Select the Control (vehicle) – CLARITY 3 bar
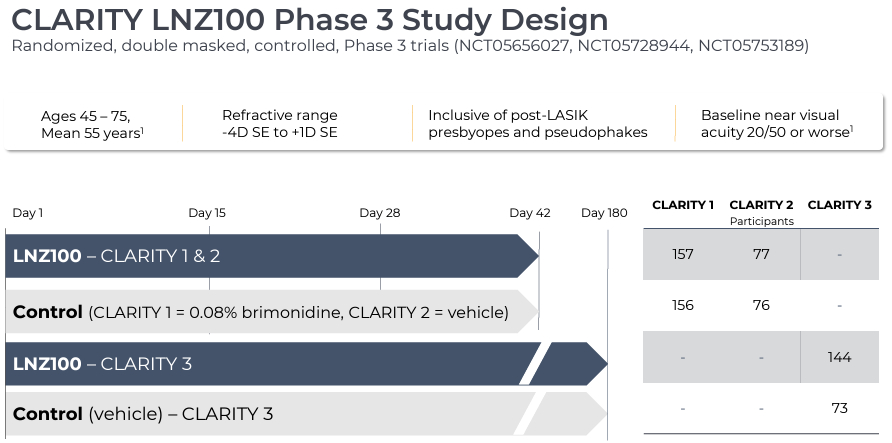This screenshot has height=443, width=892. (x=268, y=413)
